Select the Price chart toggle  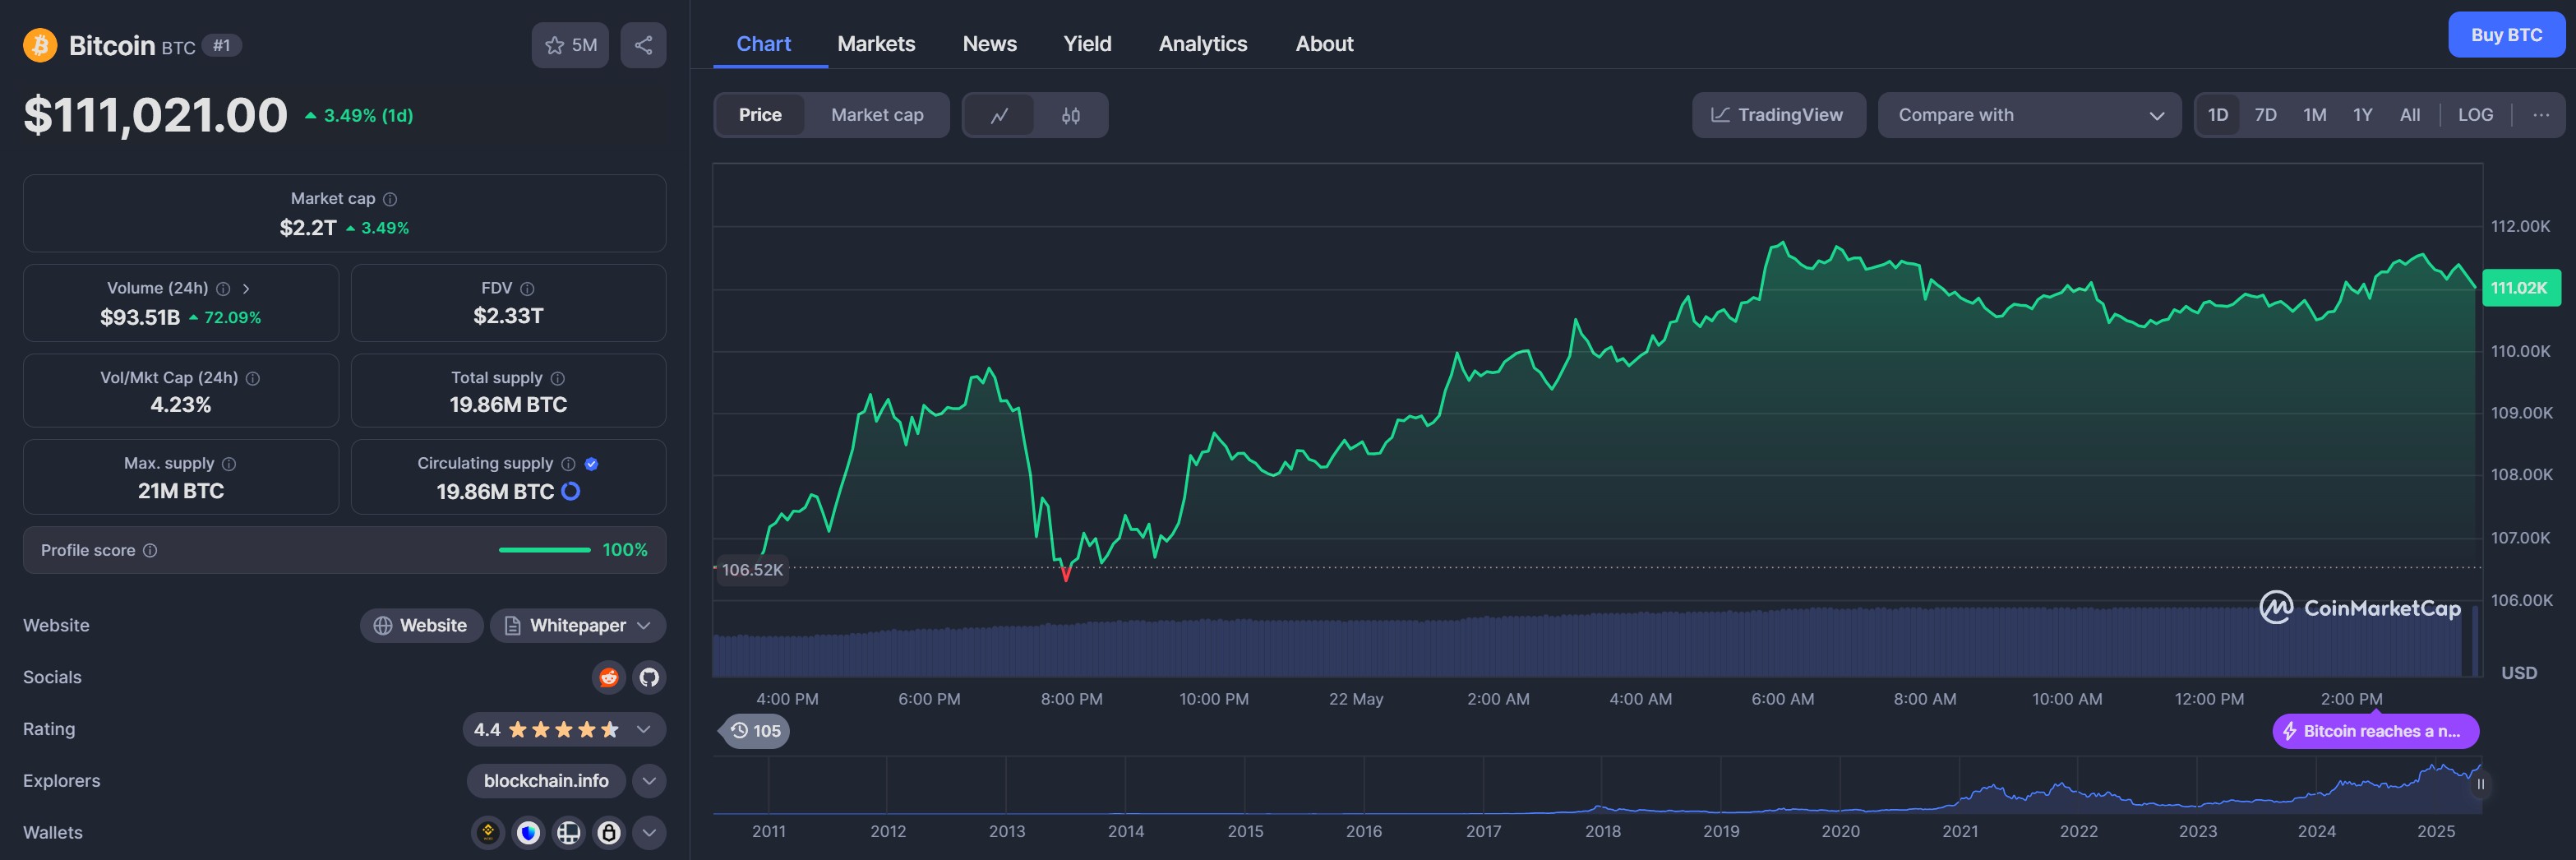tap(760, 115)
